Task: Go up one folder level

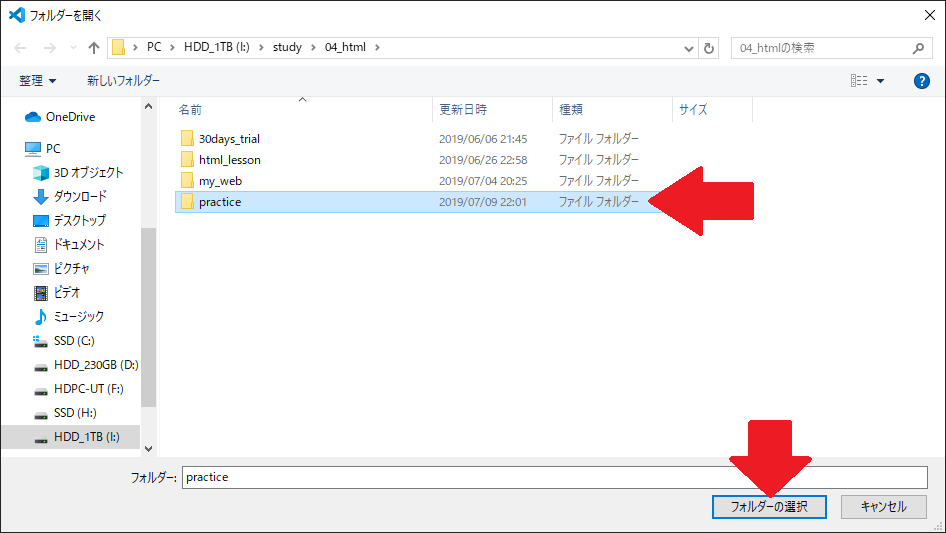Action: 94,48
